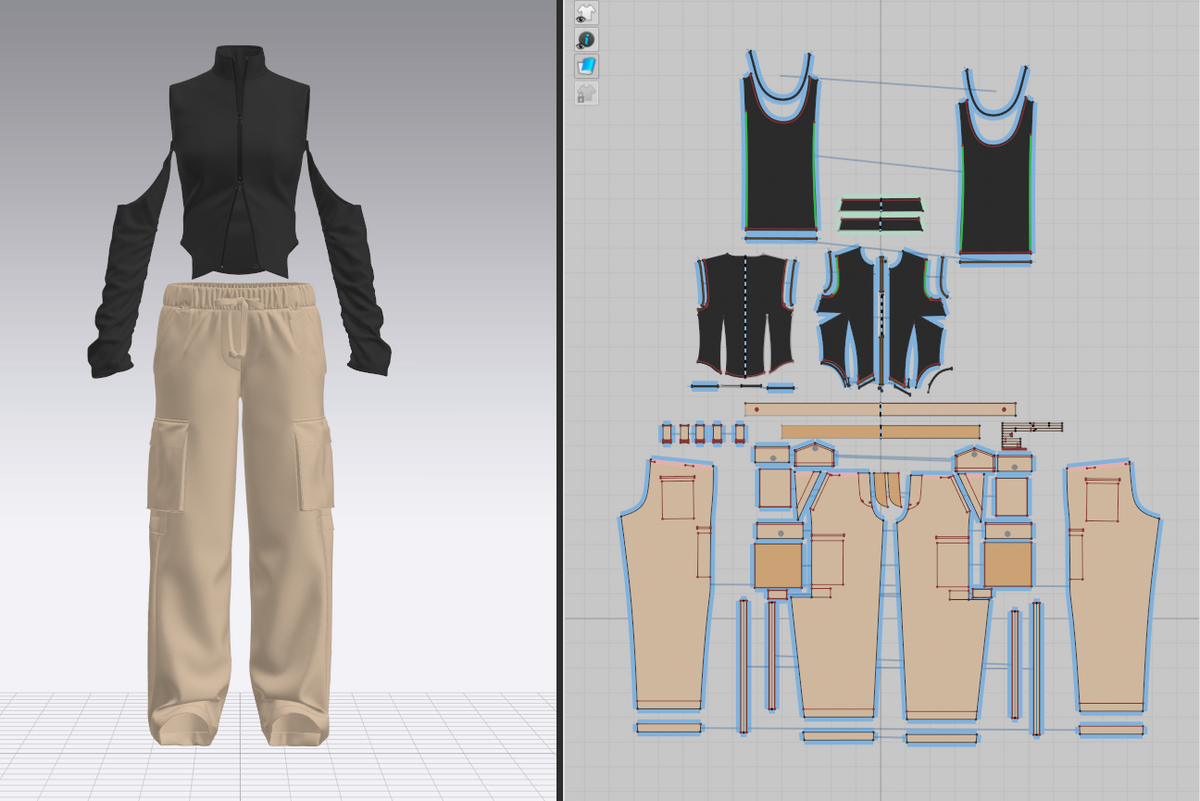1200x801 pixels.
Task: Toggle the garment display eye icon
Action: point(586,14)
